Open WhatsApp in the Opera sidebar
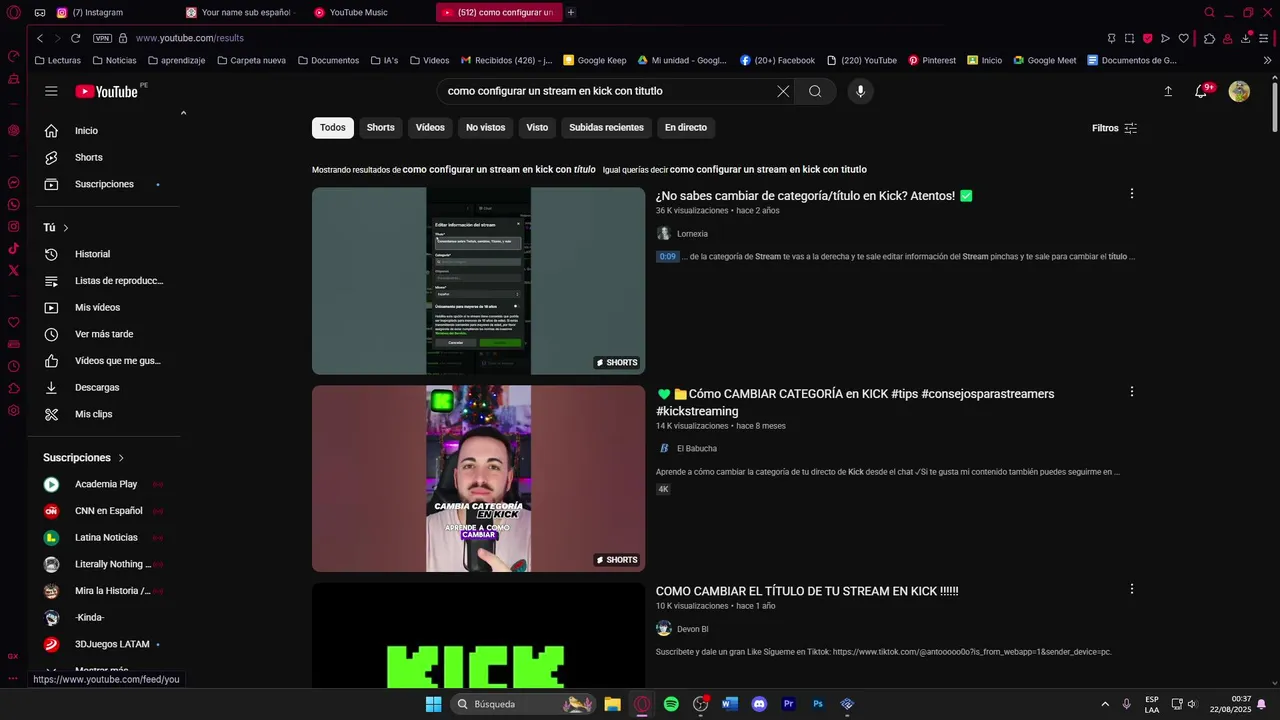The width and height of the screenshot is (1280, 720). pos(13,204)
